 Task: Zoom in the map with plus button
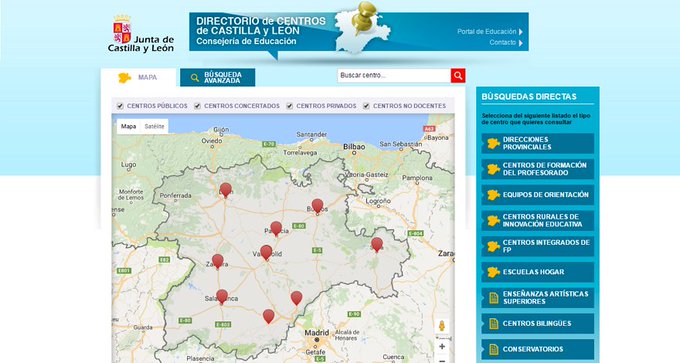pyautogui.click(x=442, y=347)
